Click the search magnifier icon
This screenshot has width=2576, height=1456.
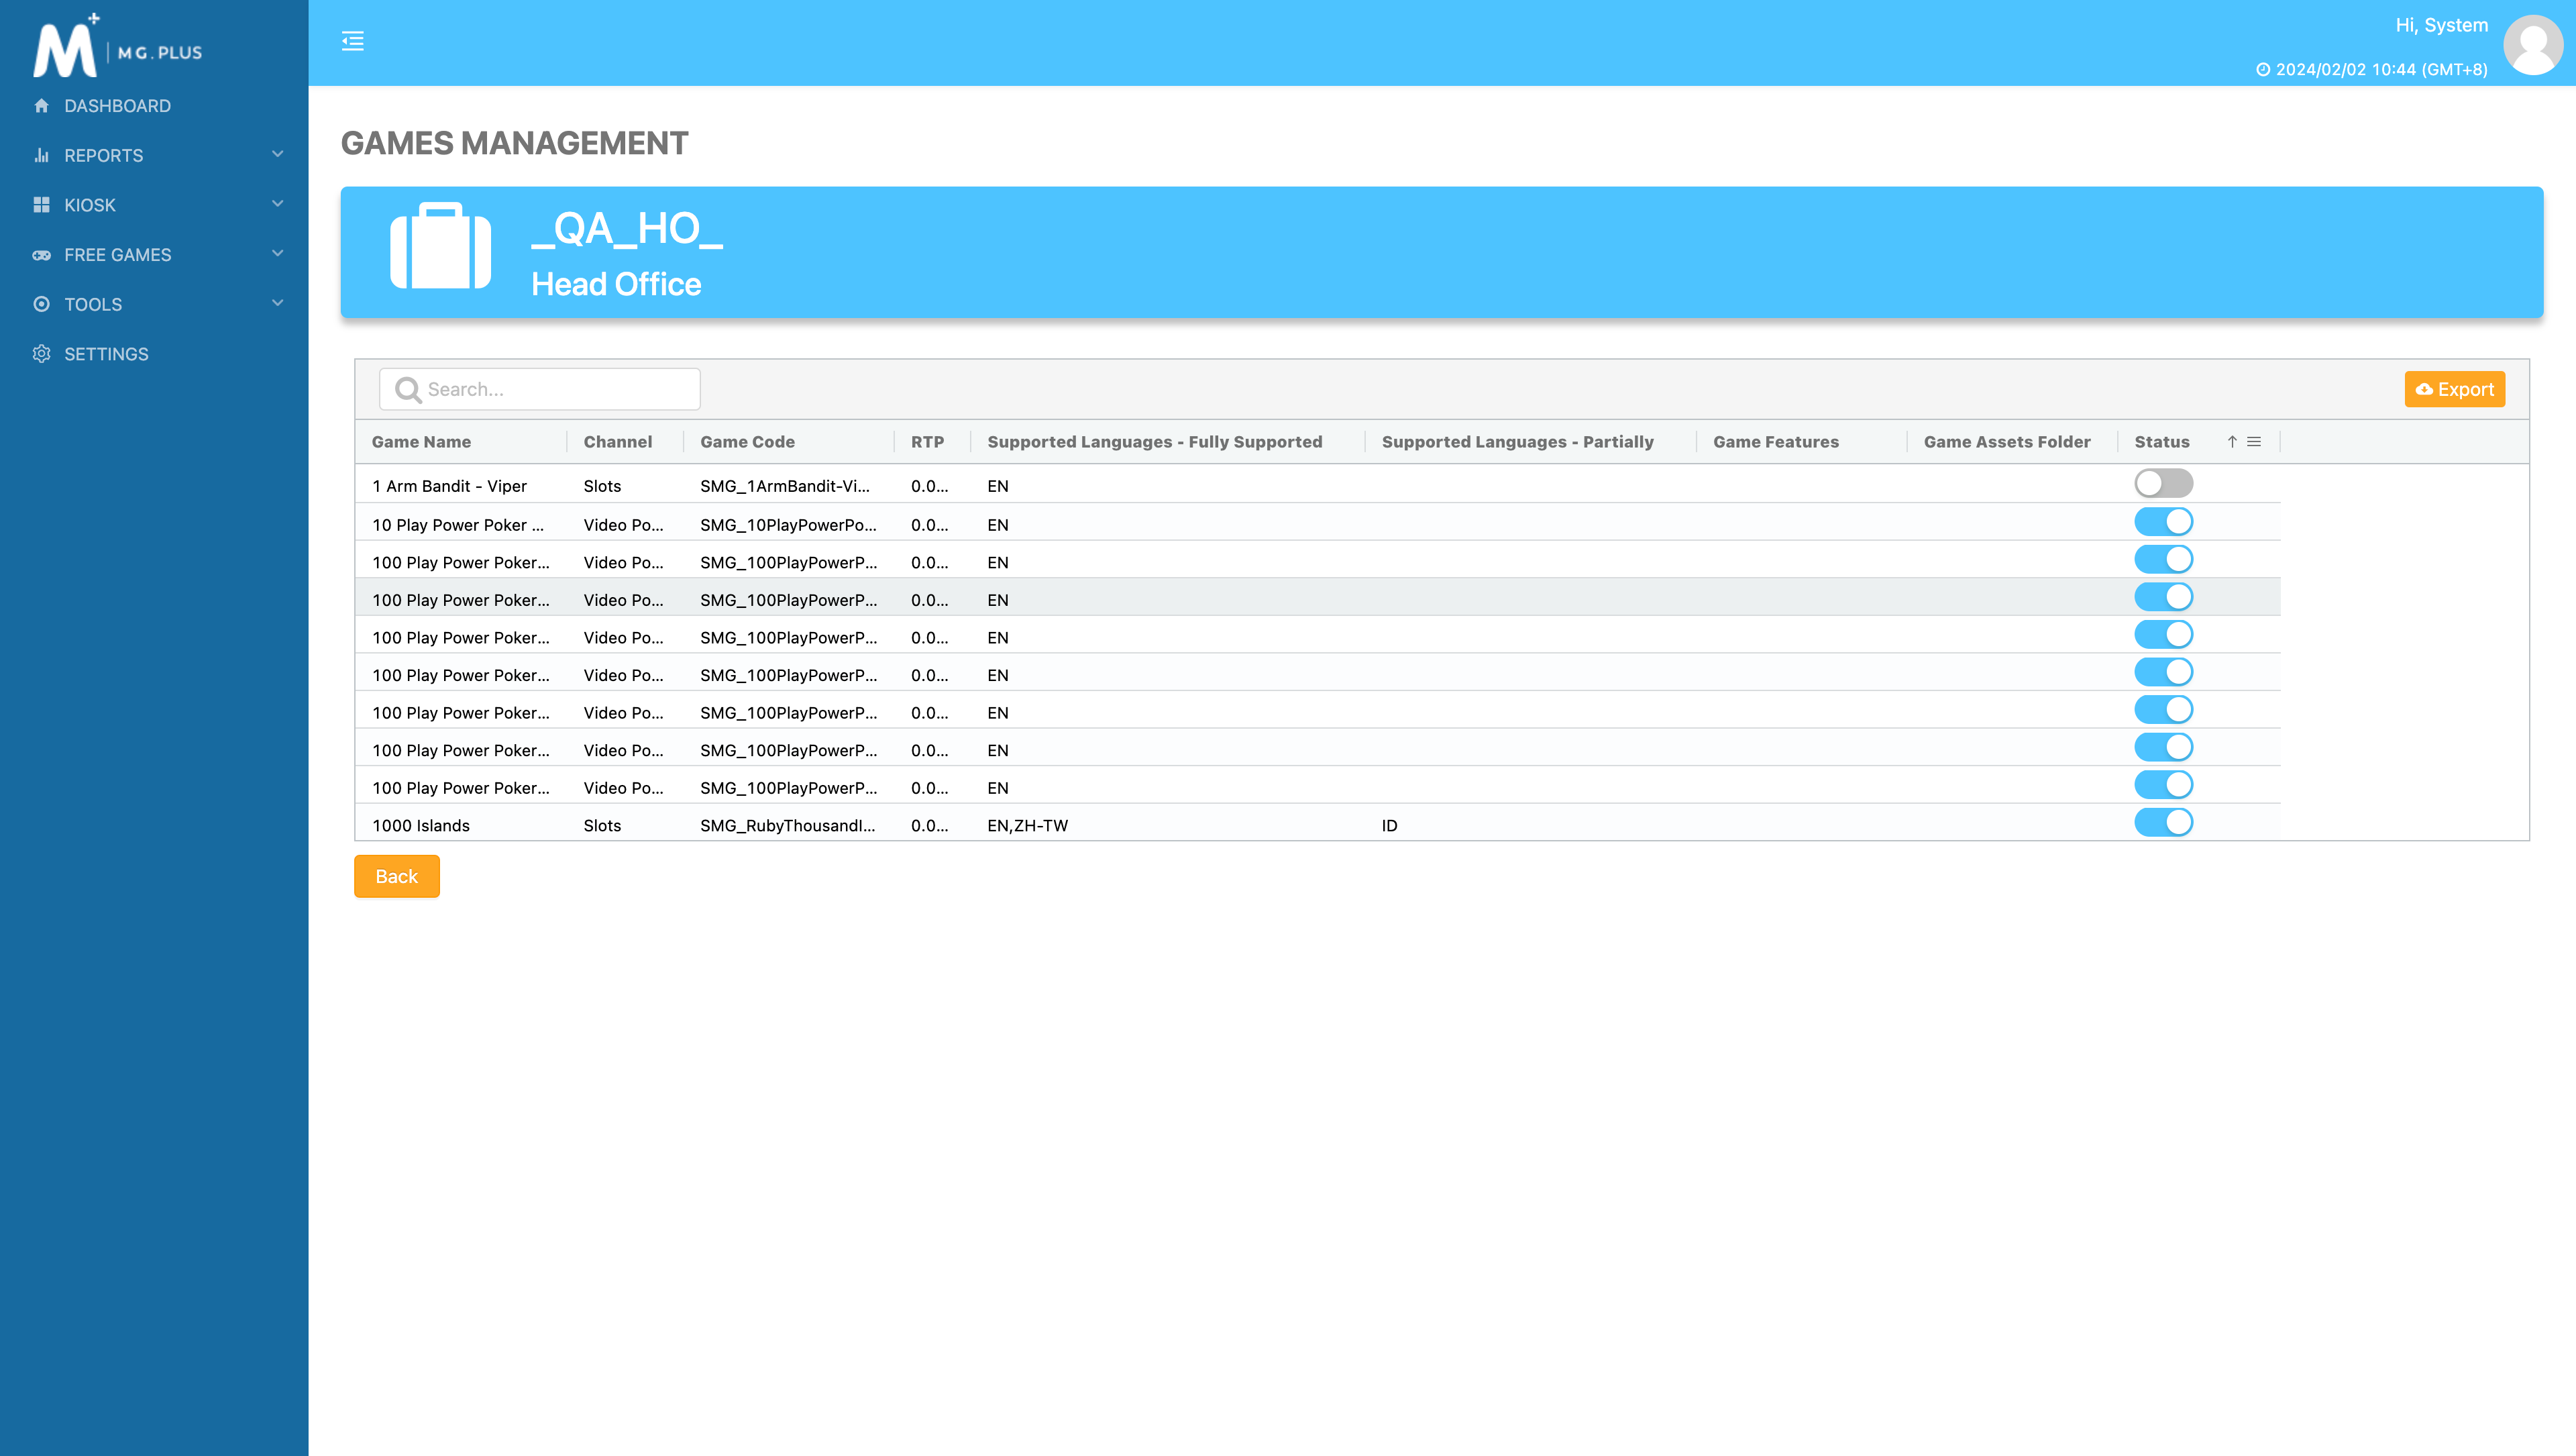pyautogui.click(x=407, y=389)
